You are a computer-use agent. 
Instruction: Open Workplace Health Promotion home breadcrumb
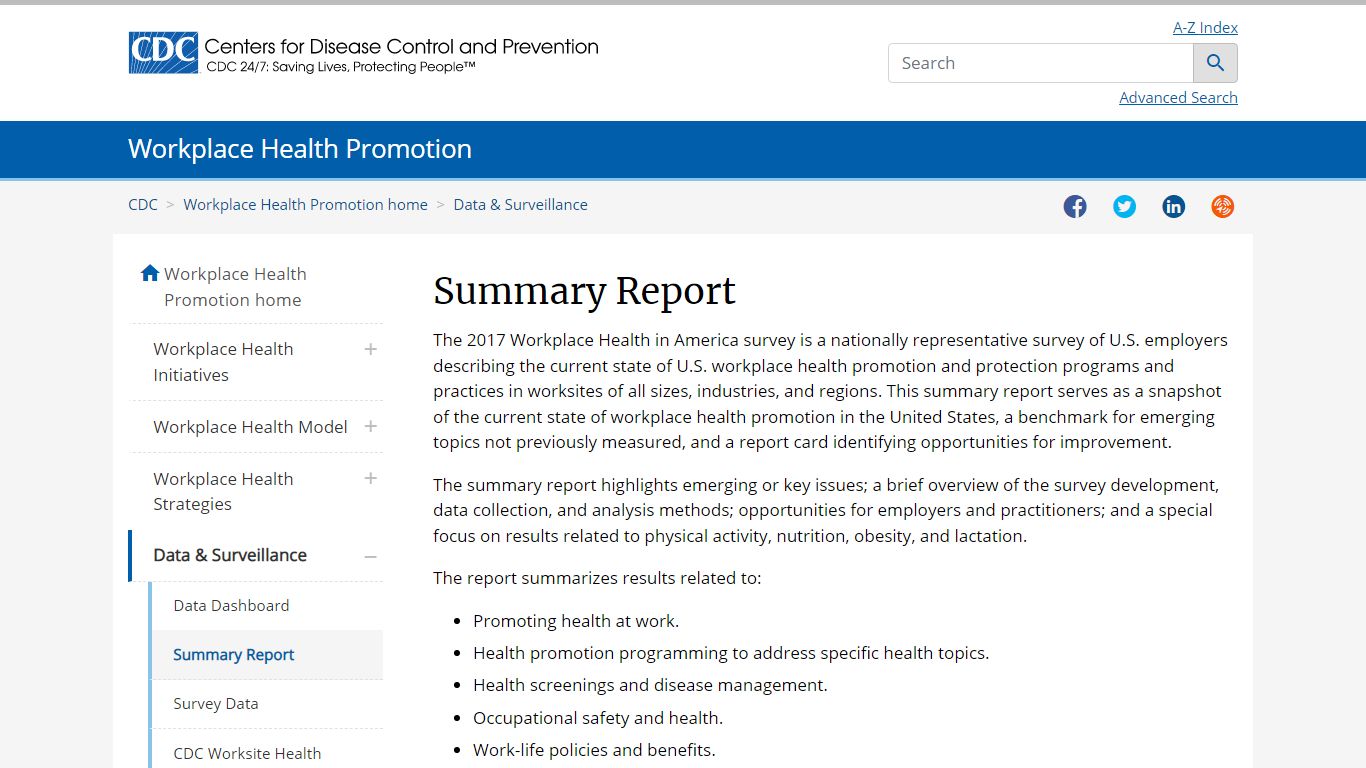(x=305, y=205)
